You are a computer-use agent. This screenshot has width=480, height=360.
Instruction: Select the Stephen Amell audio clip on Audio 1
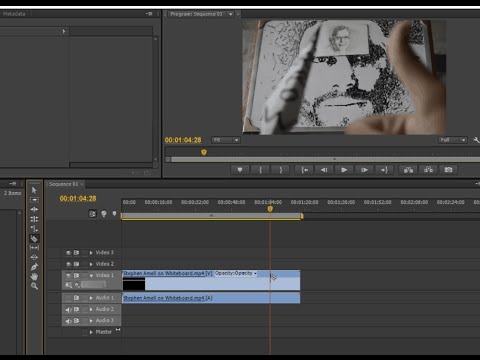click(x=211, y=298)
